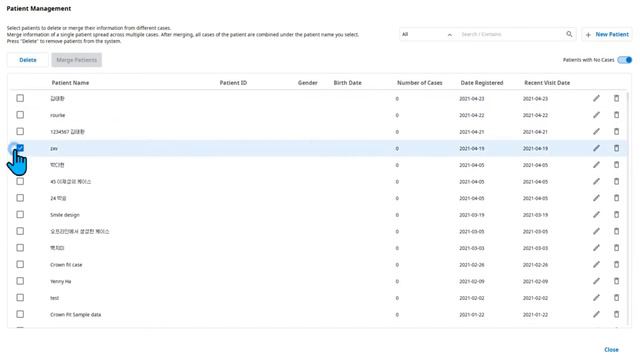This screenshot has height=360, width=640.
Task: Edit the Smile design patient
Action: click(x=596, y=215)
